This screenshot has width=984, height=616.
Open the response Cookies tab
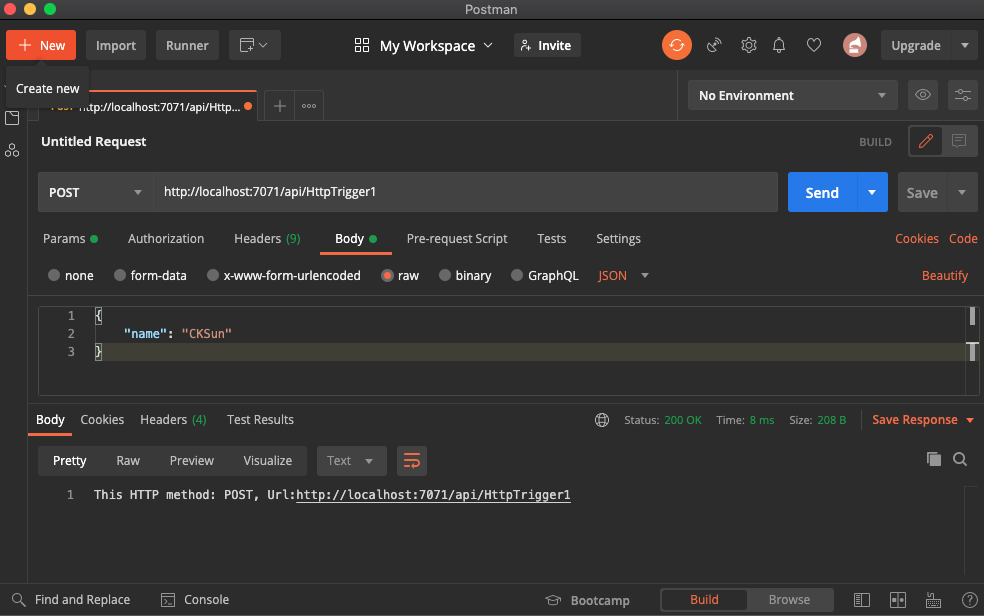pos(102,420)
